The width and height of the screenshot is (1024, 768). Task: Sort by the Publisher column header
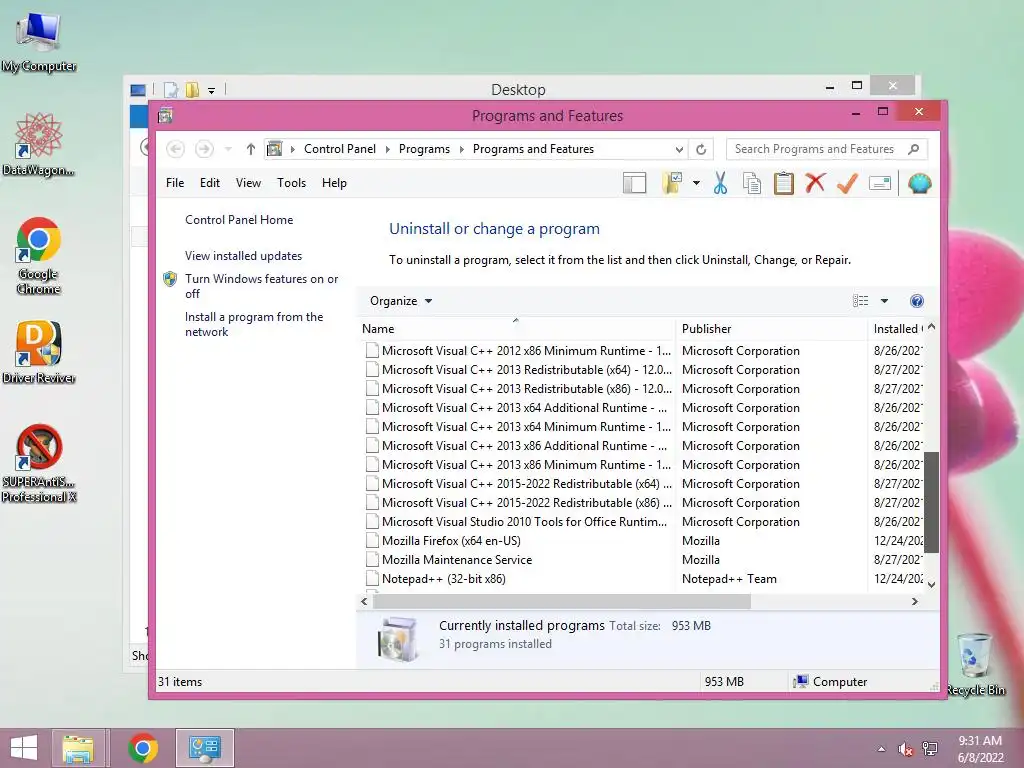[x=771, y=329]
